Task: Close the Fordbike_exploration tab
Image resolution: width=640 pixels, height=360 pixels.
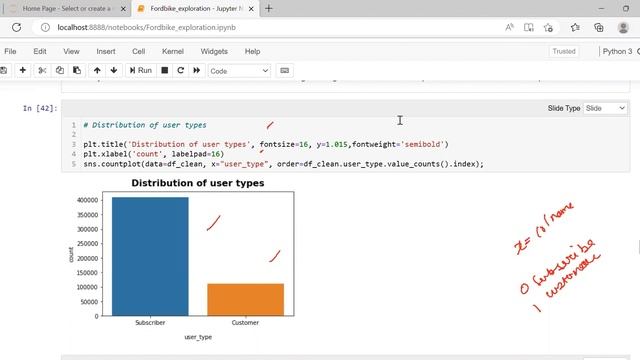Action: click(x=251, y=9)
